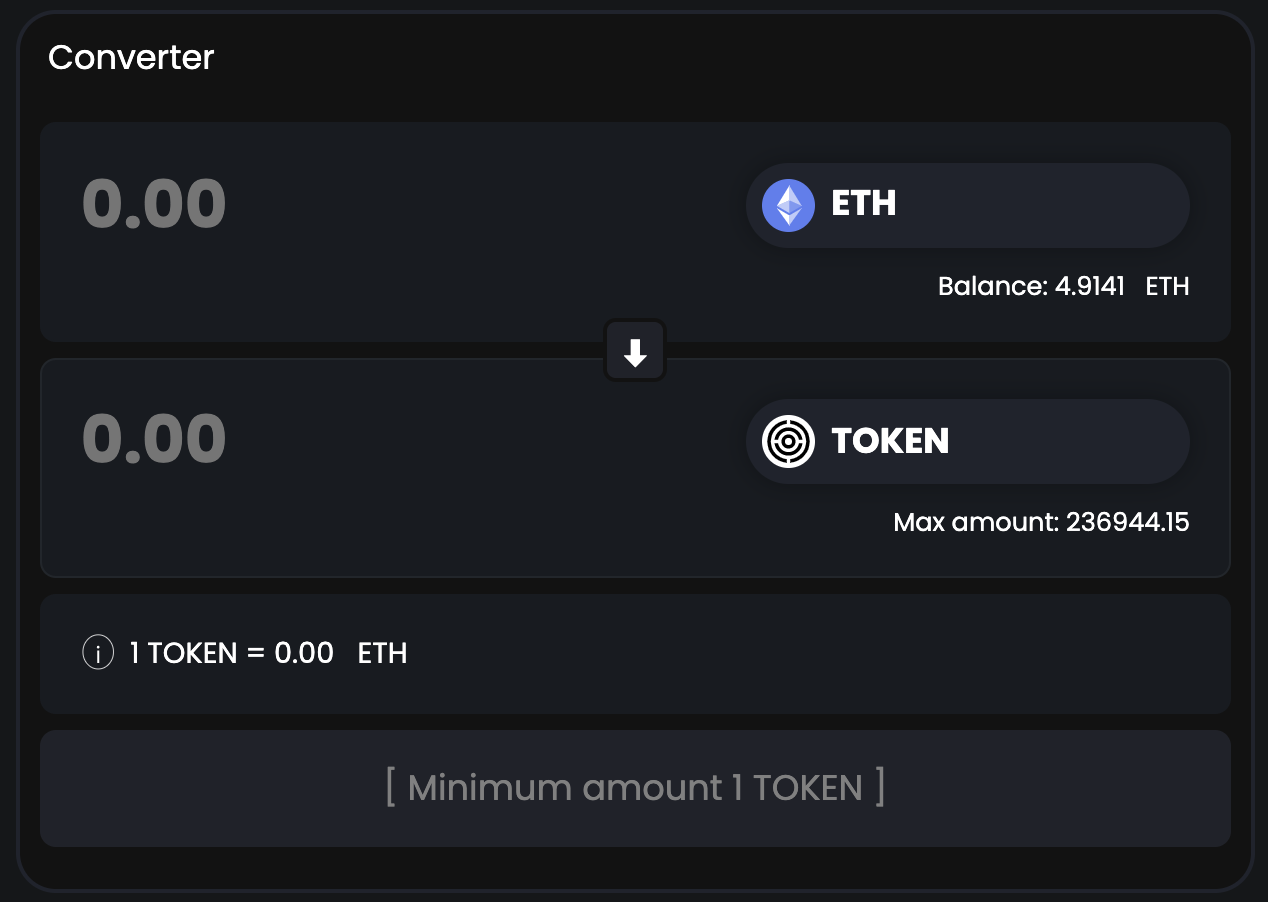Click the Max amount: 236944.15 label
This screenshot has height=902, width=1268.
1040,522
